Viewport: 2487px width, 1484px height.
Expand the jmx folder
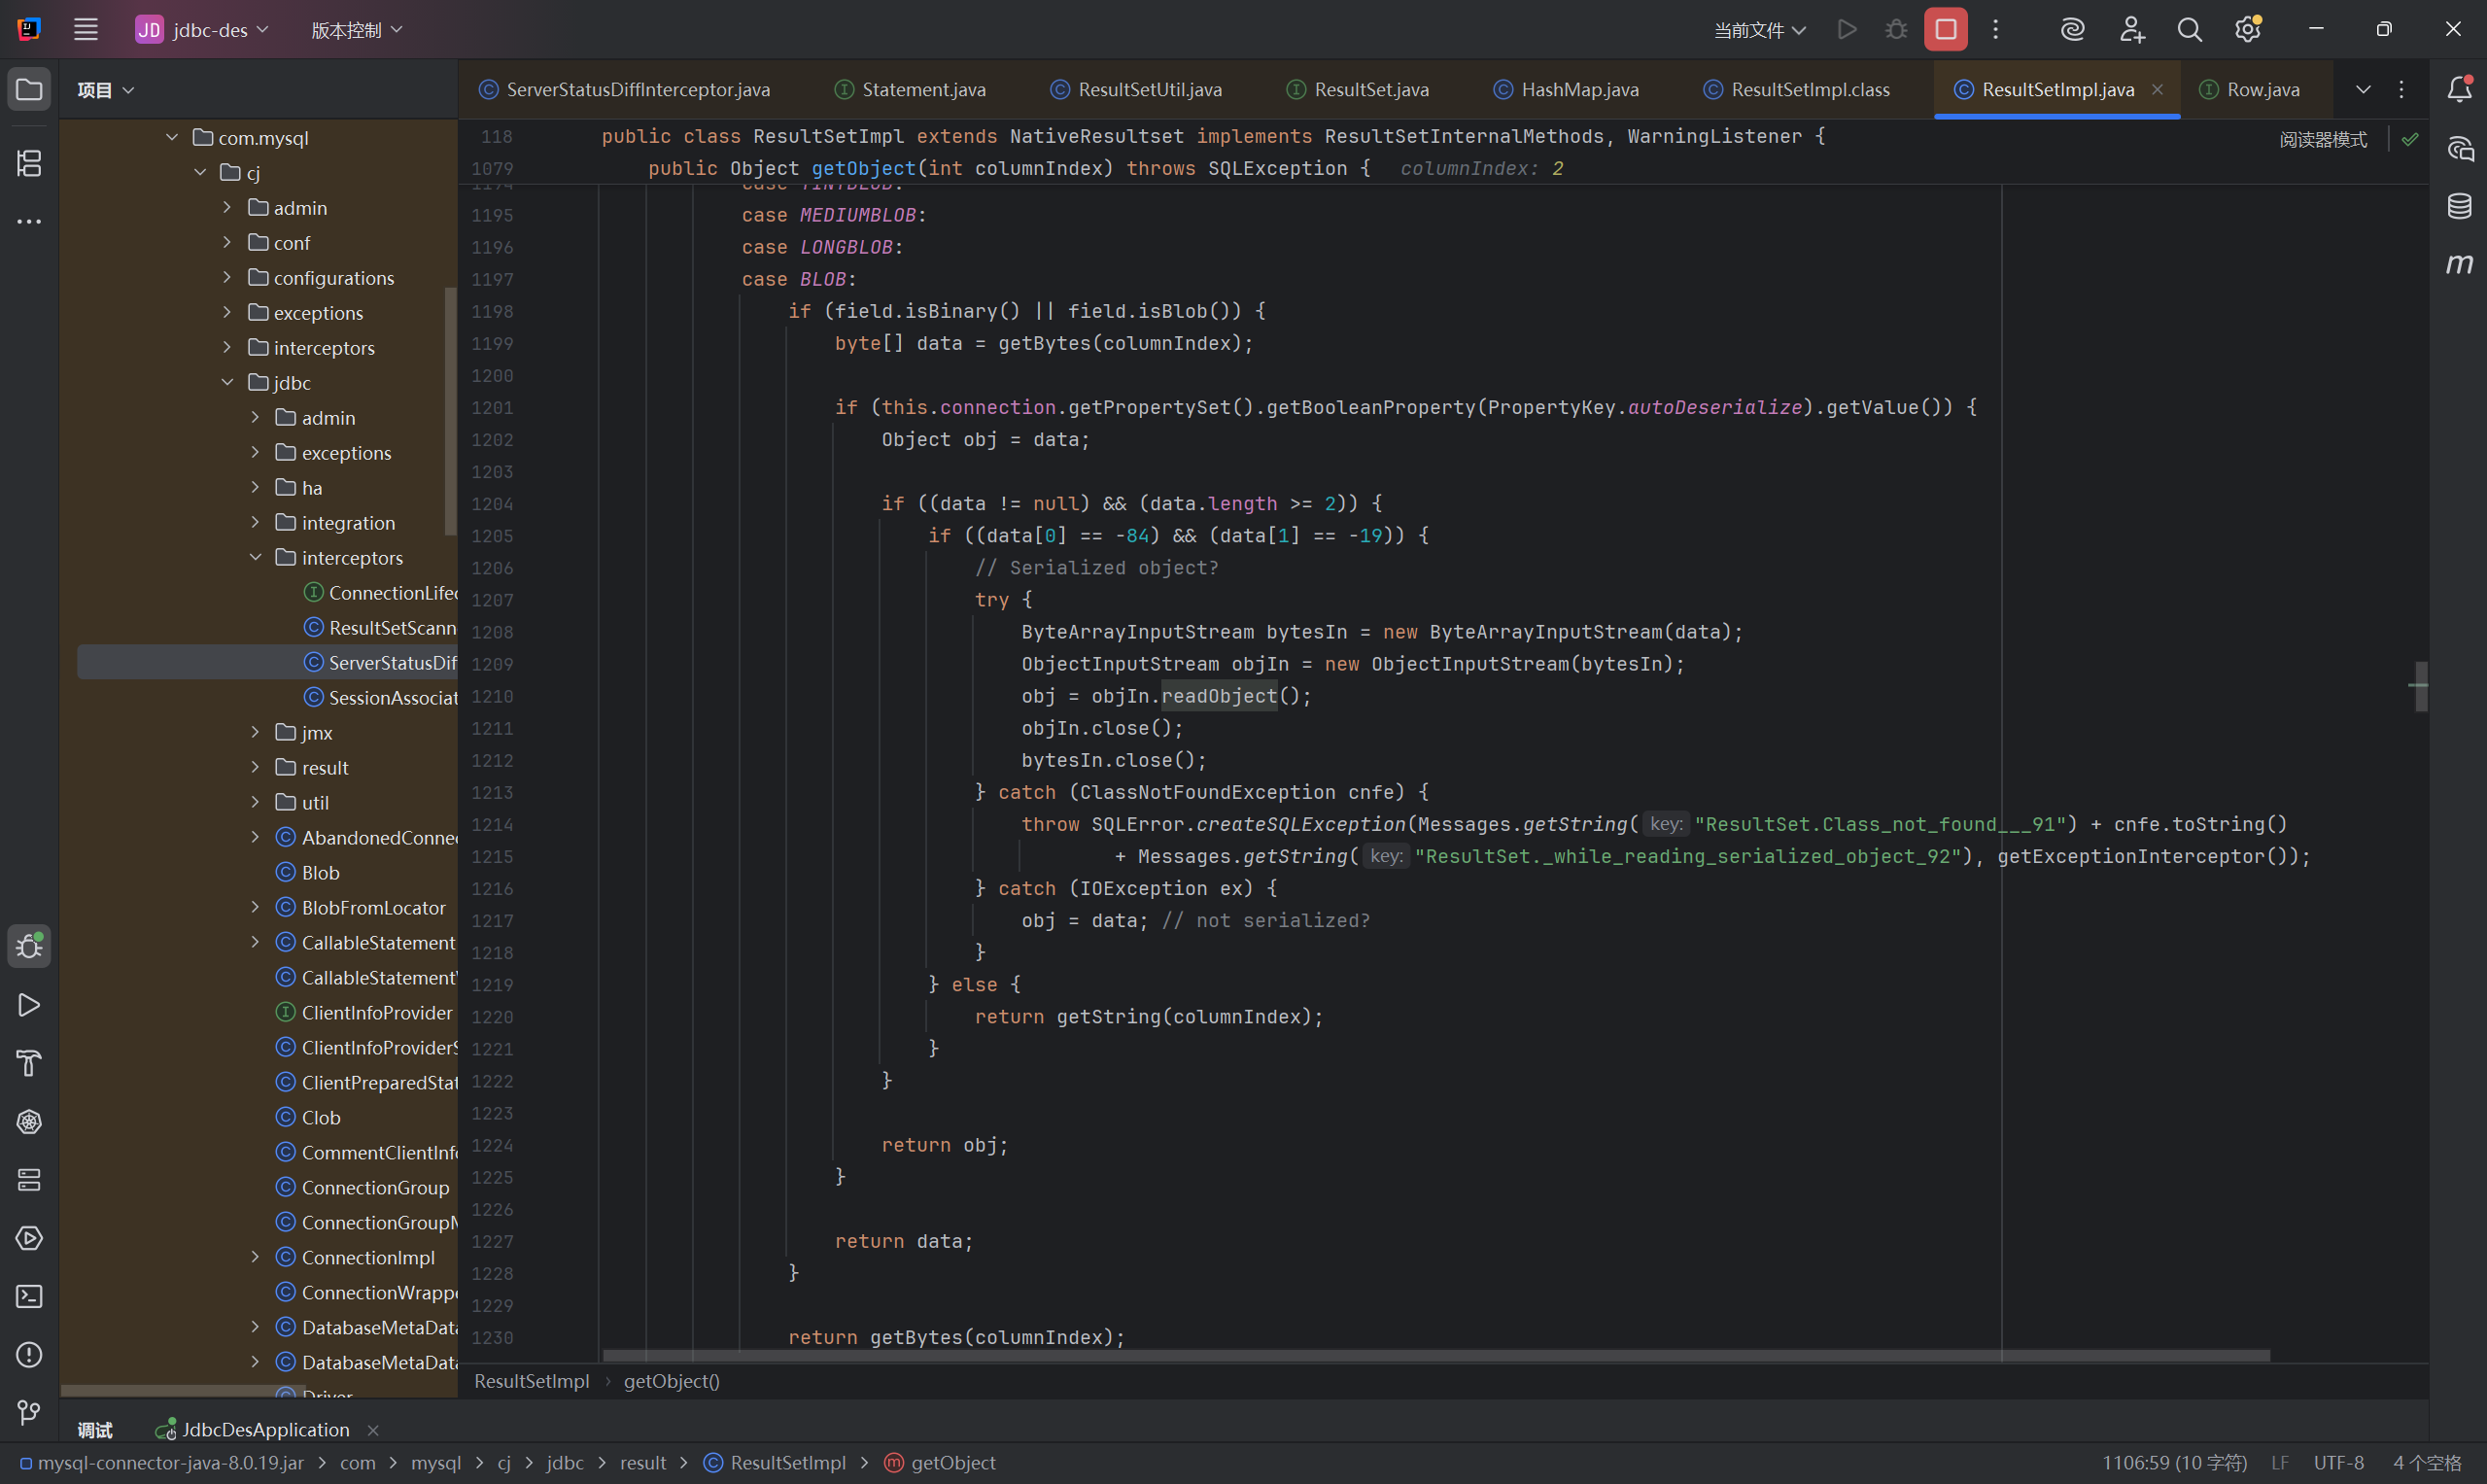[256, 733]
